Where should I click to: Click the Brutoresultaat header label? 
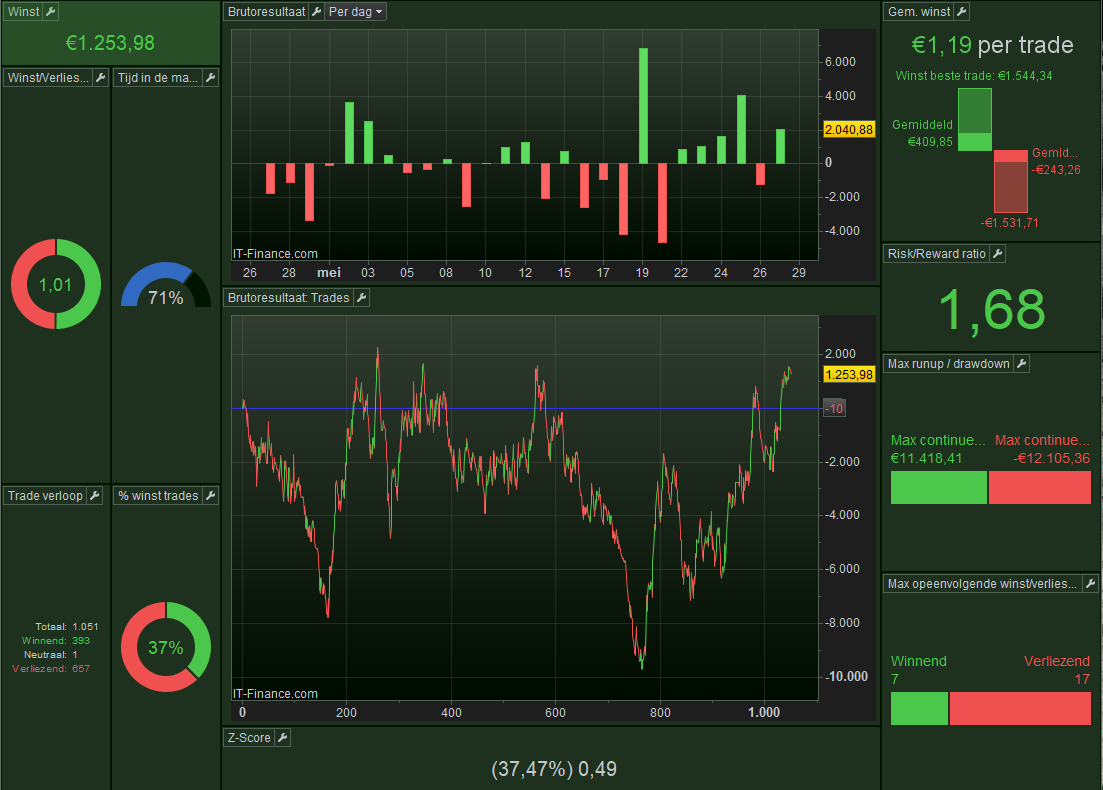coord(267,11)
